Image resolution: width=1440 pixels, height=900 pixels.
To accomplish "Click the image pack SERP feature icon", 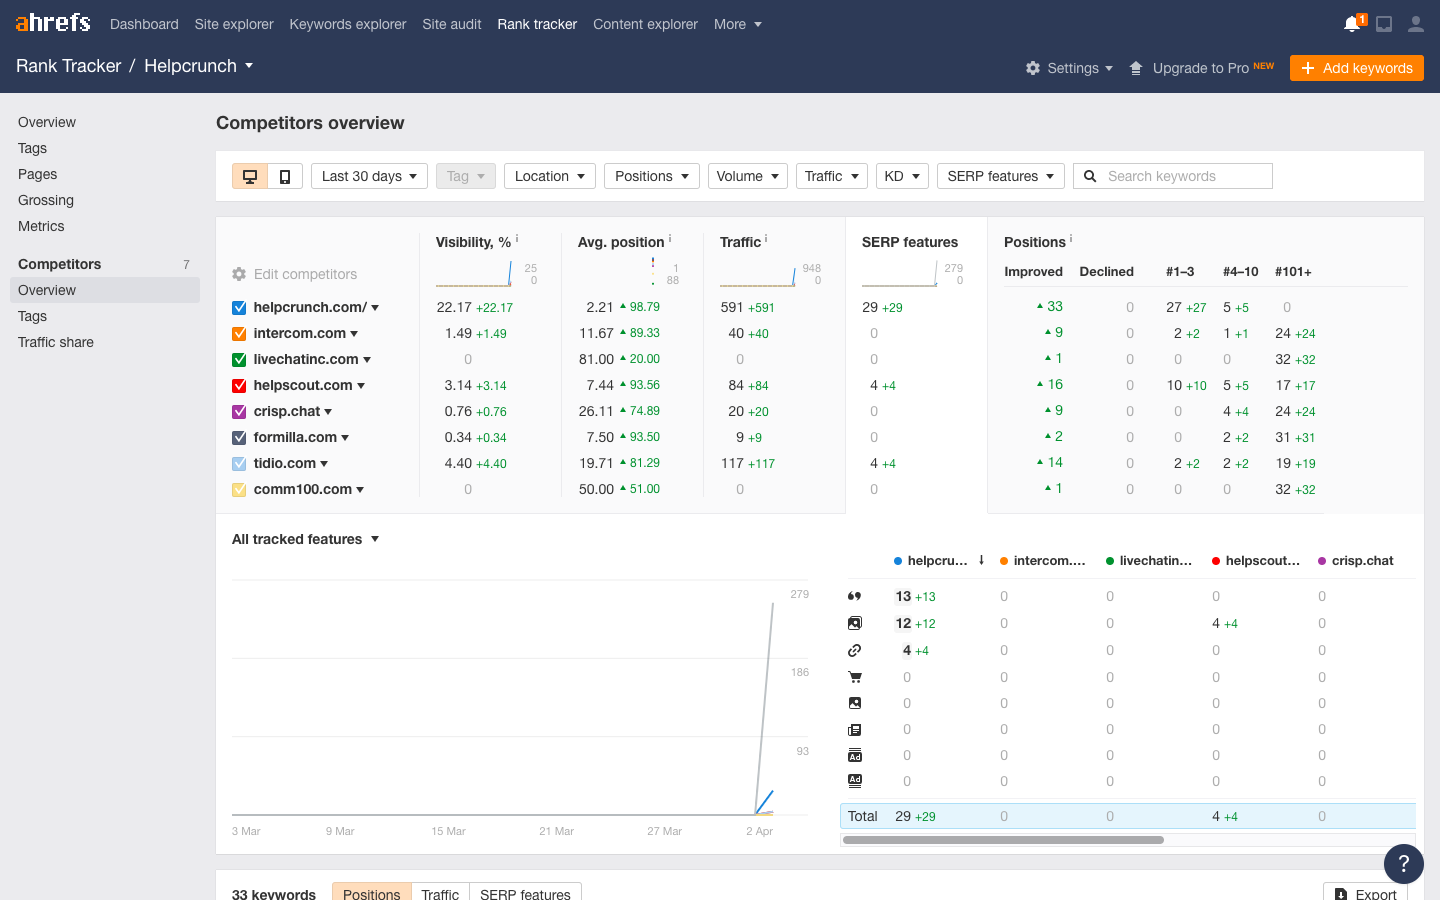I will 855,623.
